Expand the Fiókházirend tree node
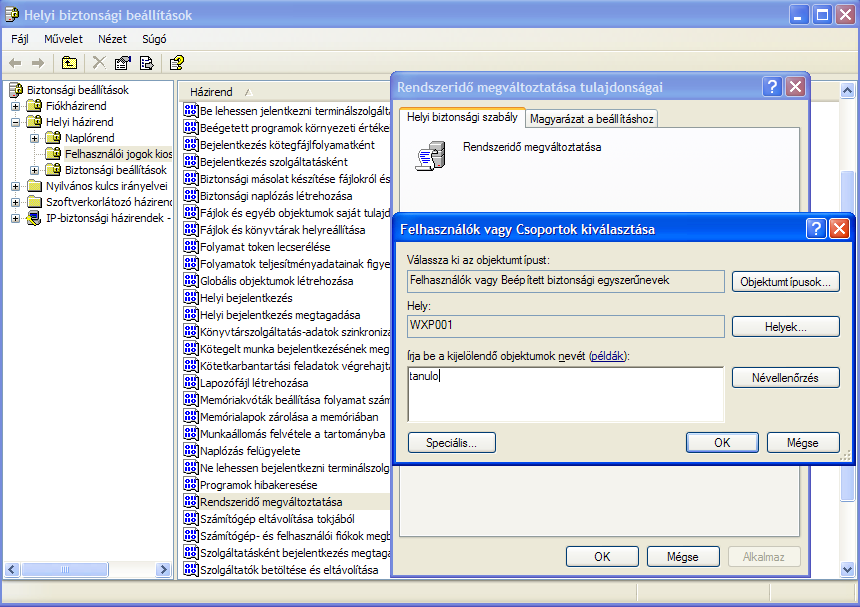860x607 pixels. click(x=16, y=106)
